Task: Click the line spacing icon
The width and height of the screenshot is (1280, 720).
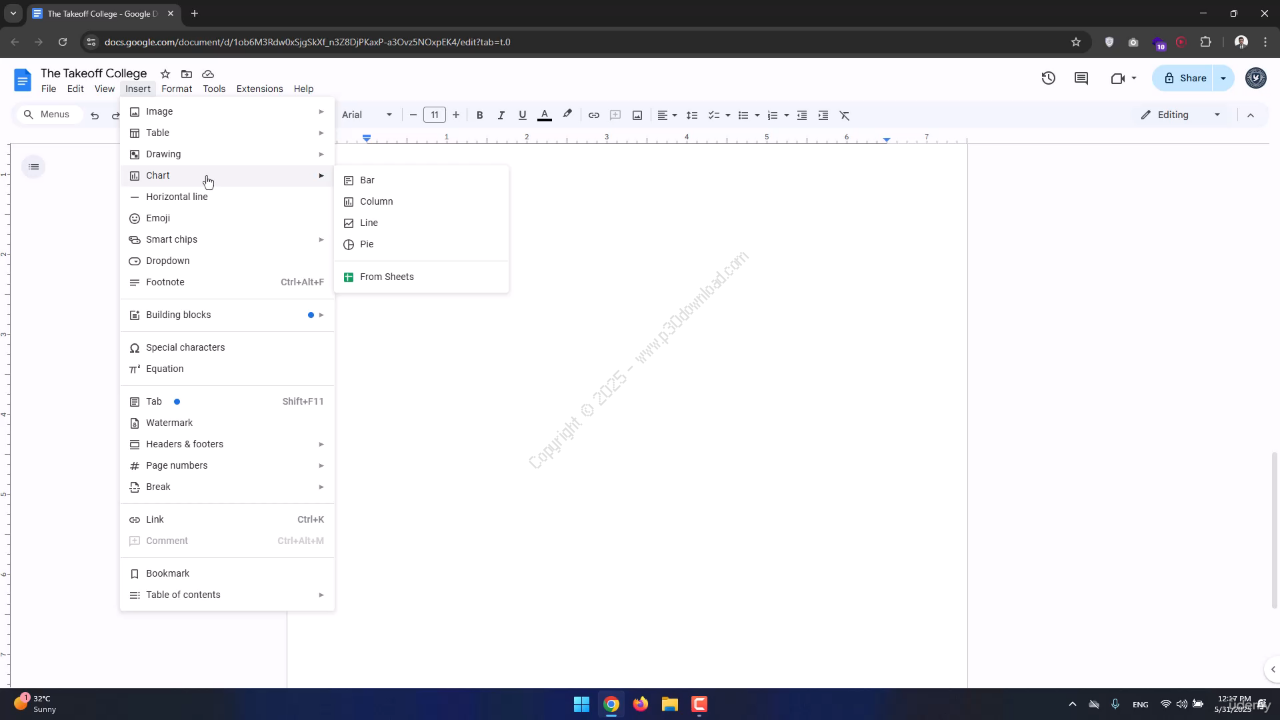Action: click(x=691, y=115)
